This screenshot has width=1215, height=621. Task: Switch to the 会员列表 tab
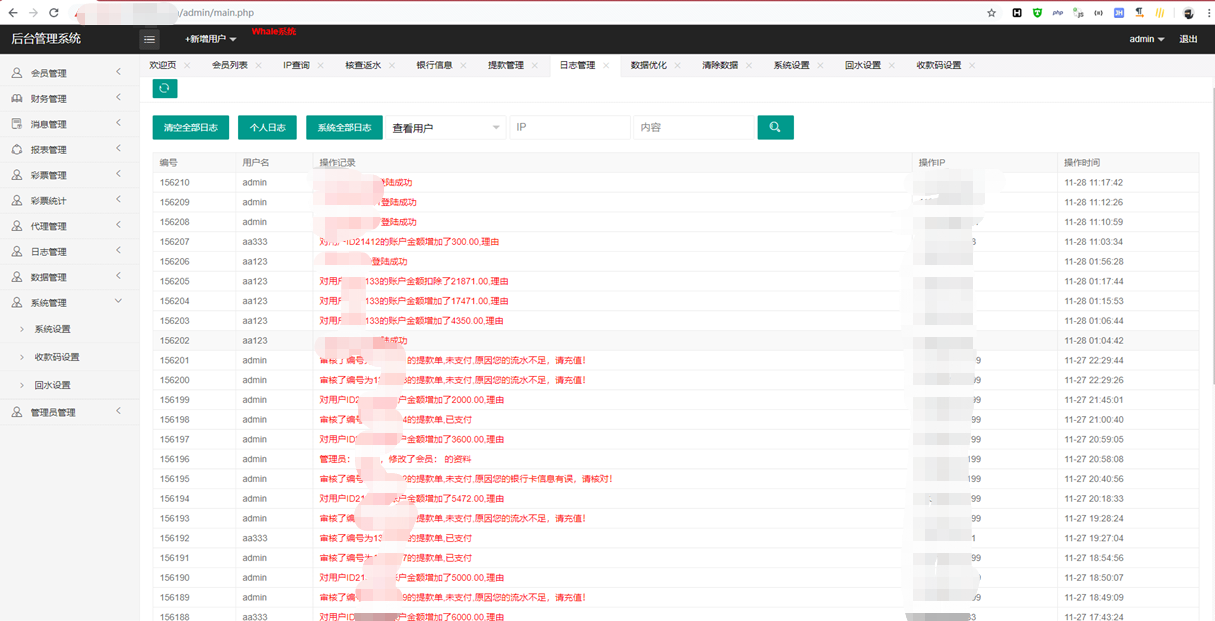[x=229, y=65]
